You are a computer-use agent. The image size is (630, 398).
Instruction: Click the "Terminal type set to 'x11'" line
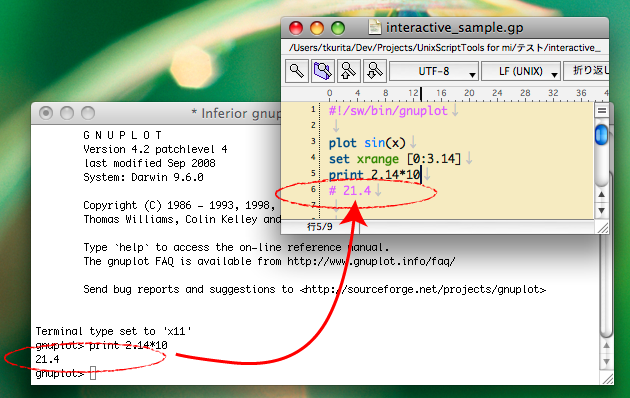pos(113,331)
